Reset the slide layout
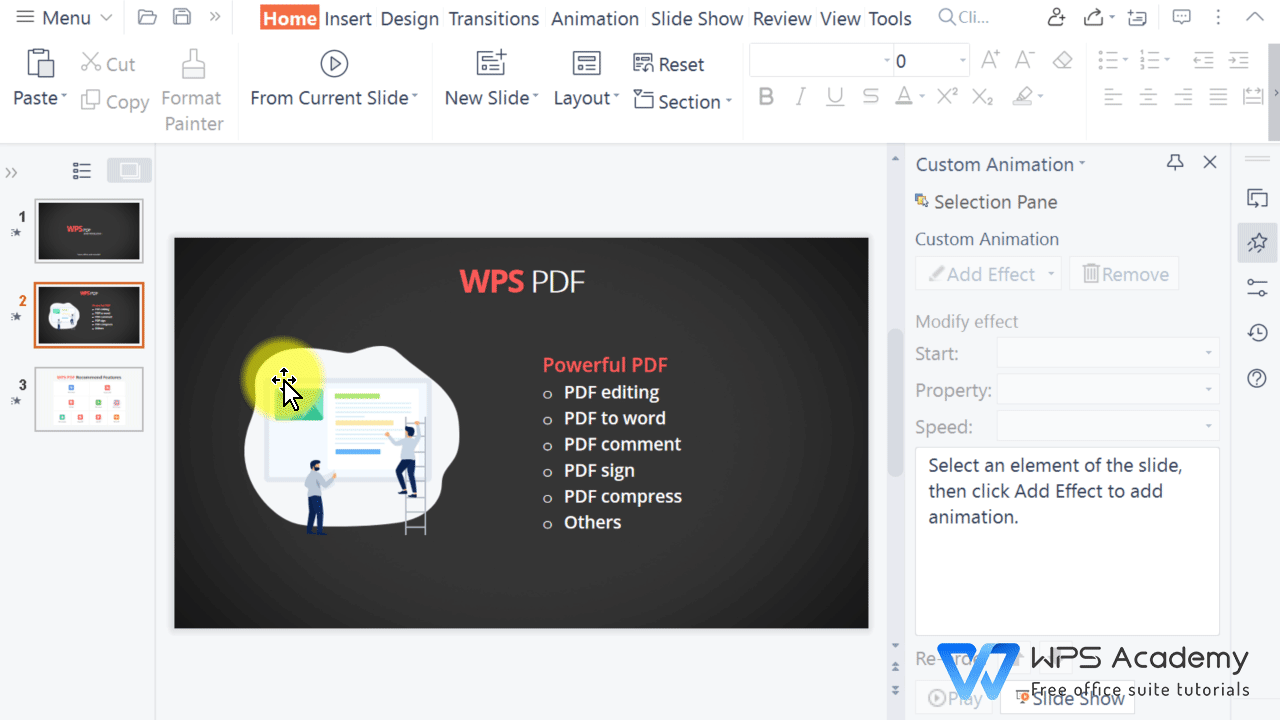Image resolution: width=1280 pixels, height=720 pixels. (x=669, y=64)
